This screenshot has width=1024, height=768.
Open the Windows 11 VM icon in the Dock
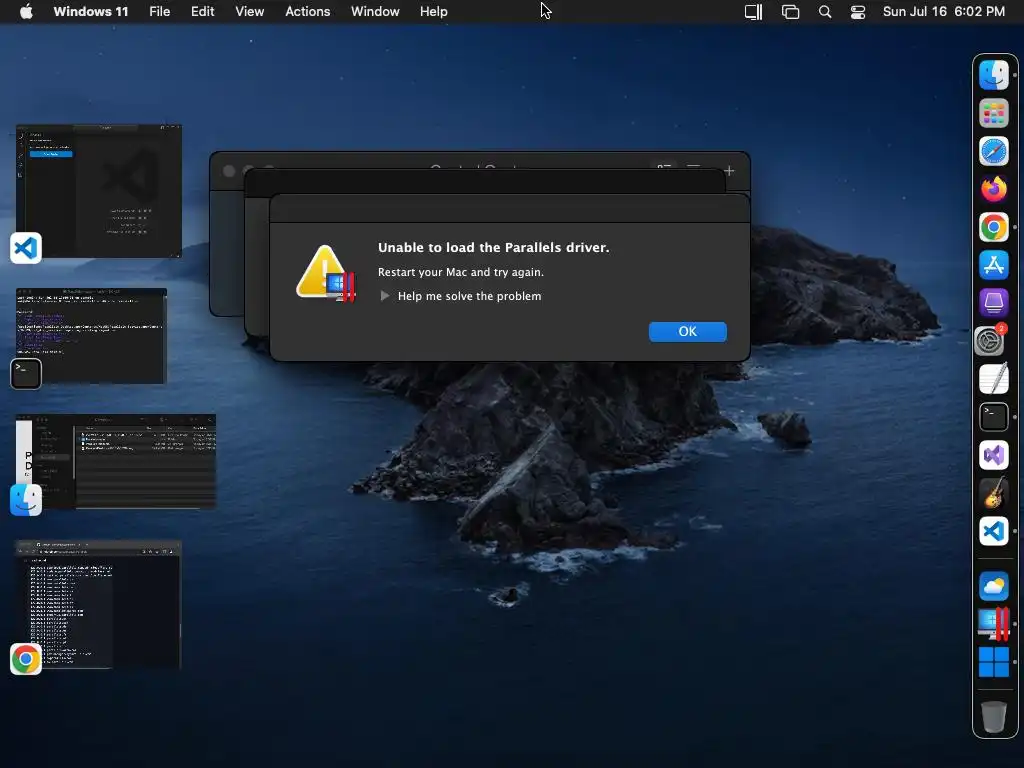994,662
